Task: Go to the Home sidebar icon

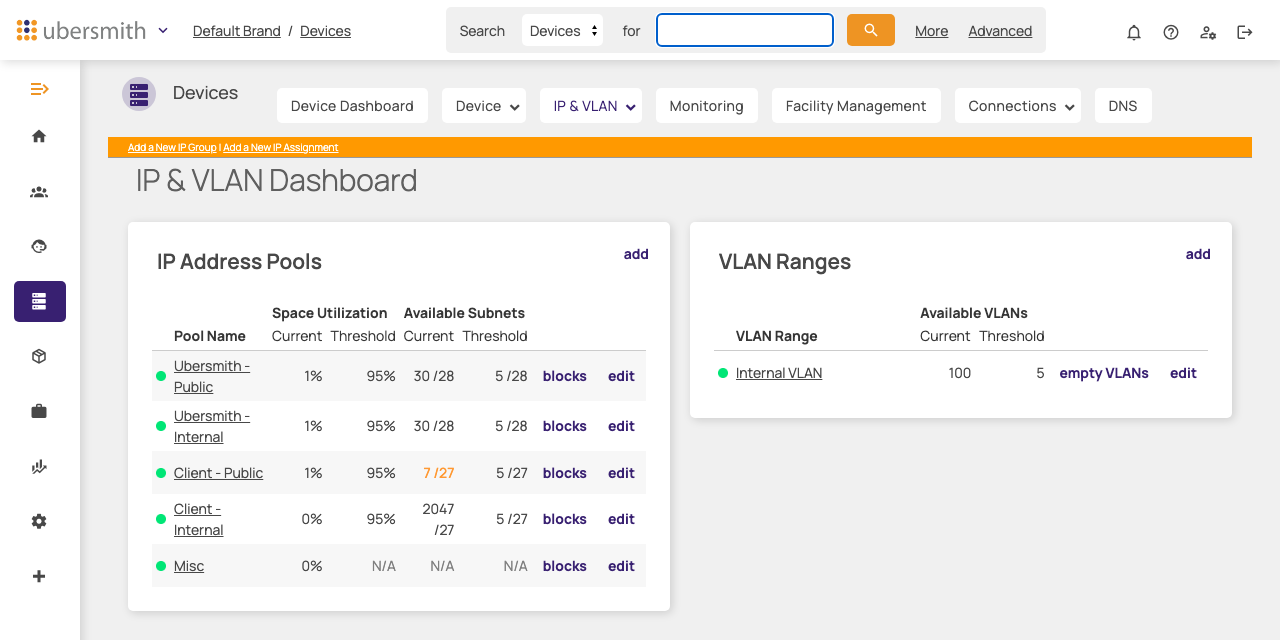Action: click(39, 136)
